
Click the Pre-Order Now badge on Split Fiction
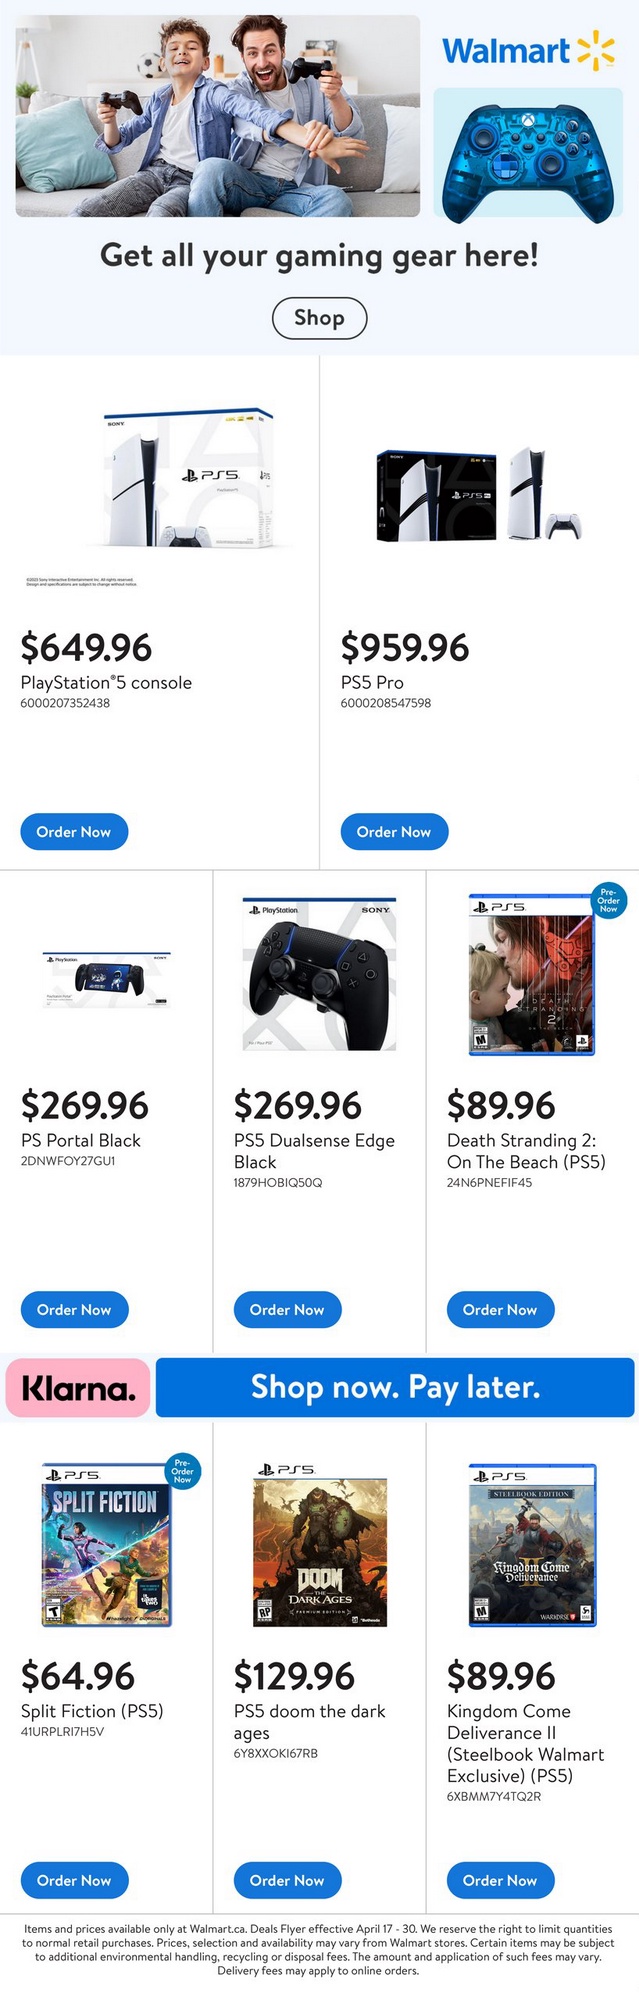[182, 1471]
